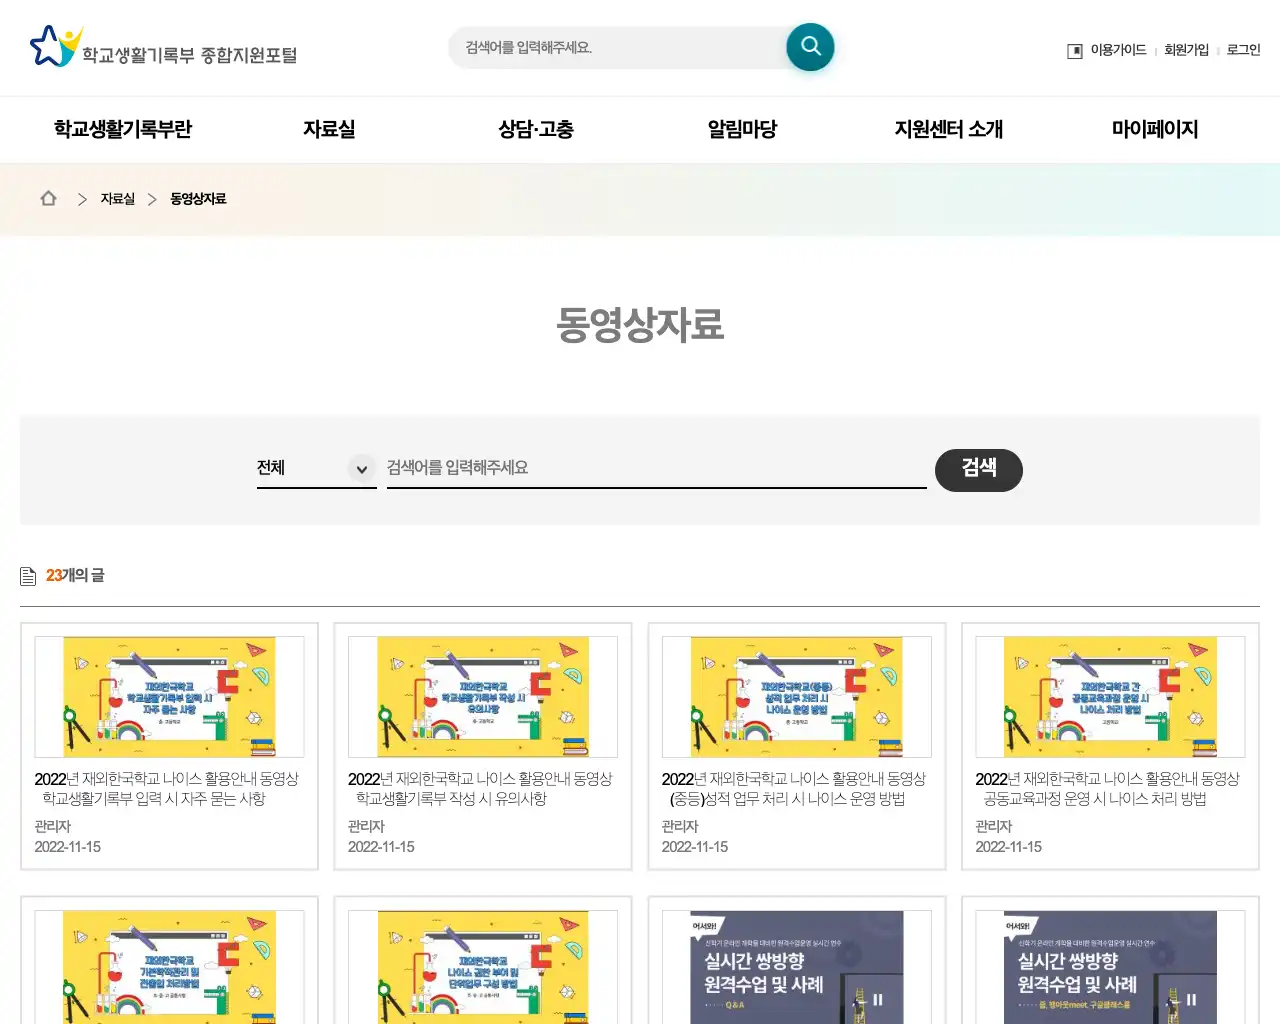Click the 이용가이드 book icon
Screen dimensions: 1280x1024
(x=1075, y=51)
